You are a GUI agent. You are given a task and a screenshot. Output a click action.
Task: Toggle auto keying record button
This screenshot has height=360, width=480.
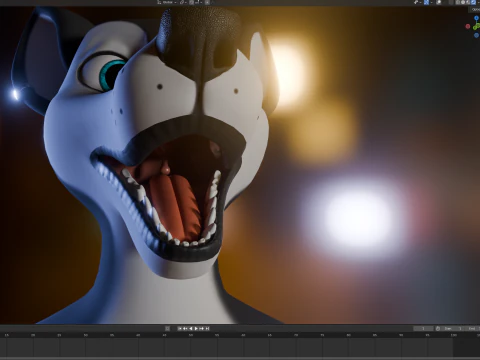click(x=167, y=328)
